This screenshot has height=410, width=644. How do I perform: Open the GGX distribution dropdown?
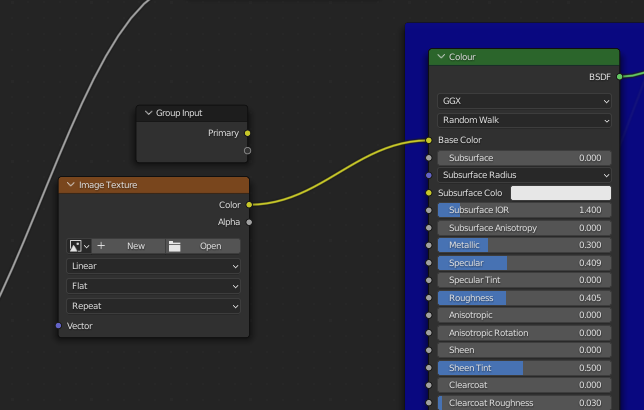click(x=524, y=101)
